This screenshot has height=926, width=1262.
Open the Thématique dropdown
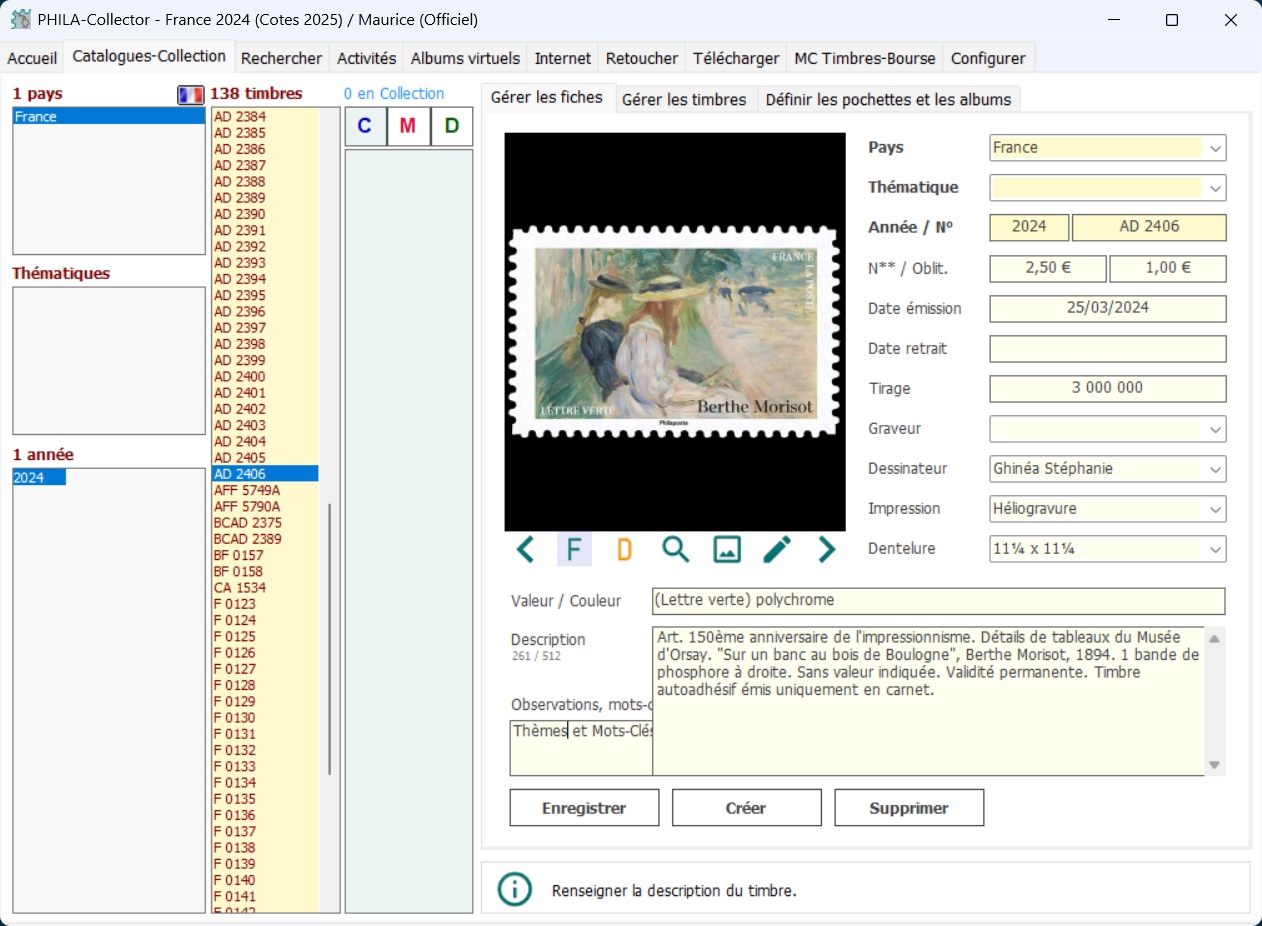tap(1215, 188)
